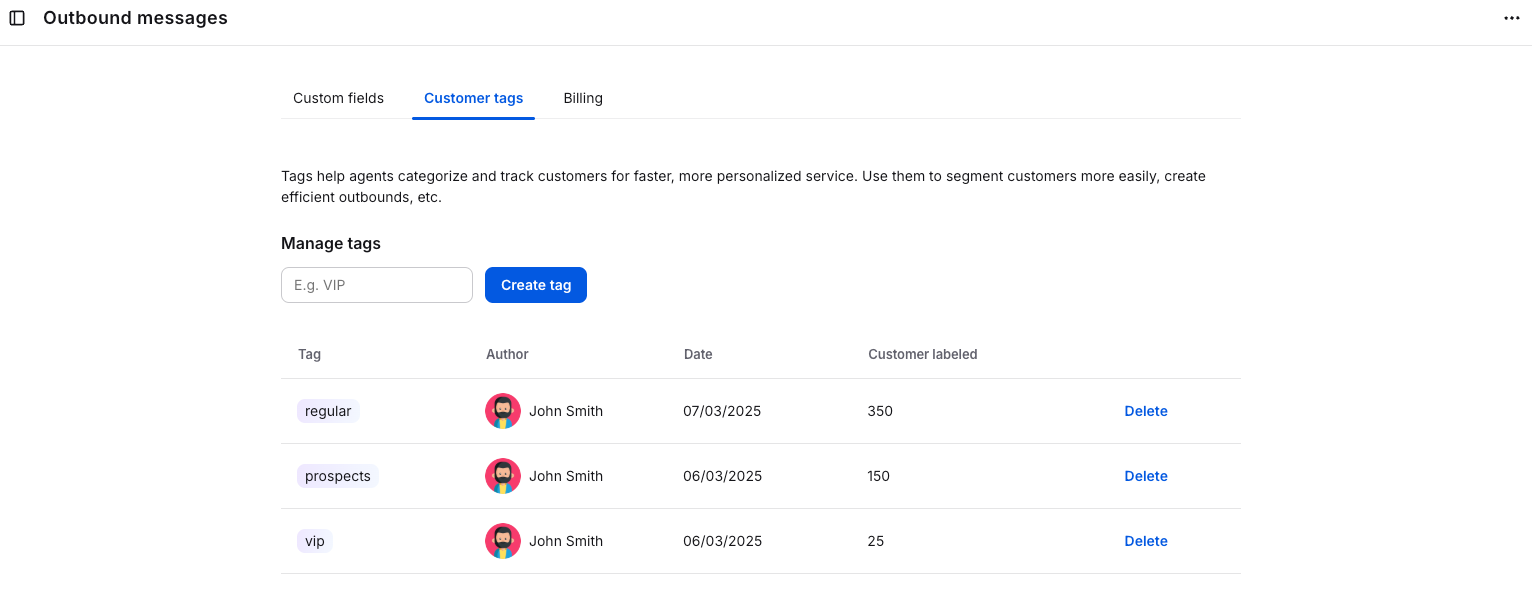Click the Date column header
This screenshot has width=1532, height=615.
pos(698,354)
